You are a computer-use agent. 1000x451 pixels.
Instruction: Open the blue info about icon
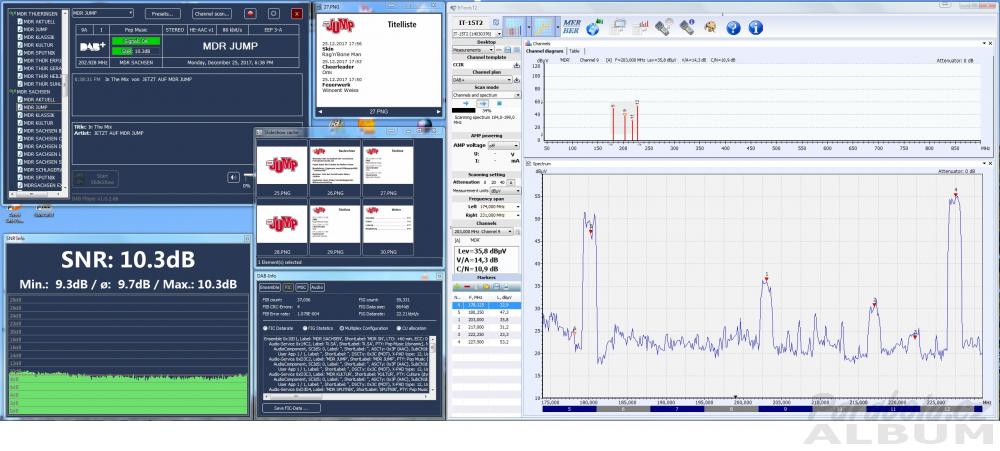tap(756, 27)
